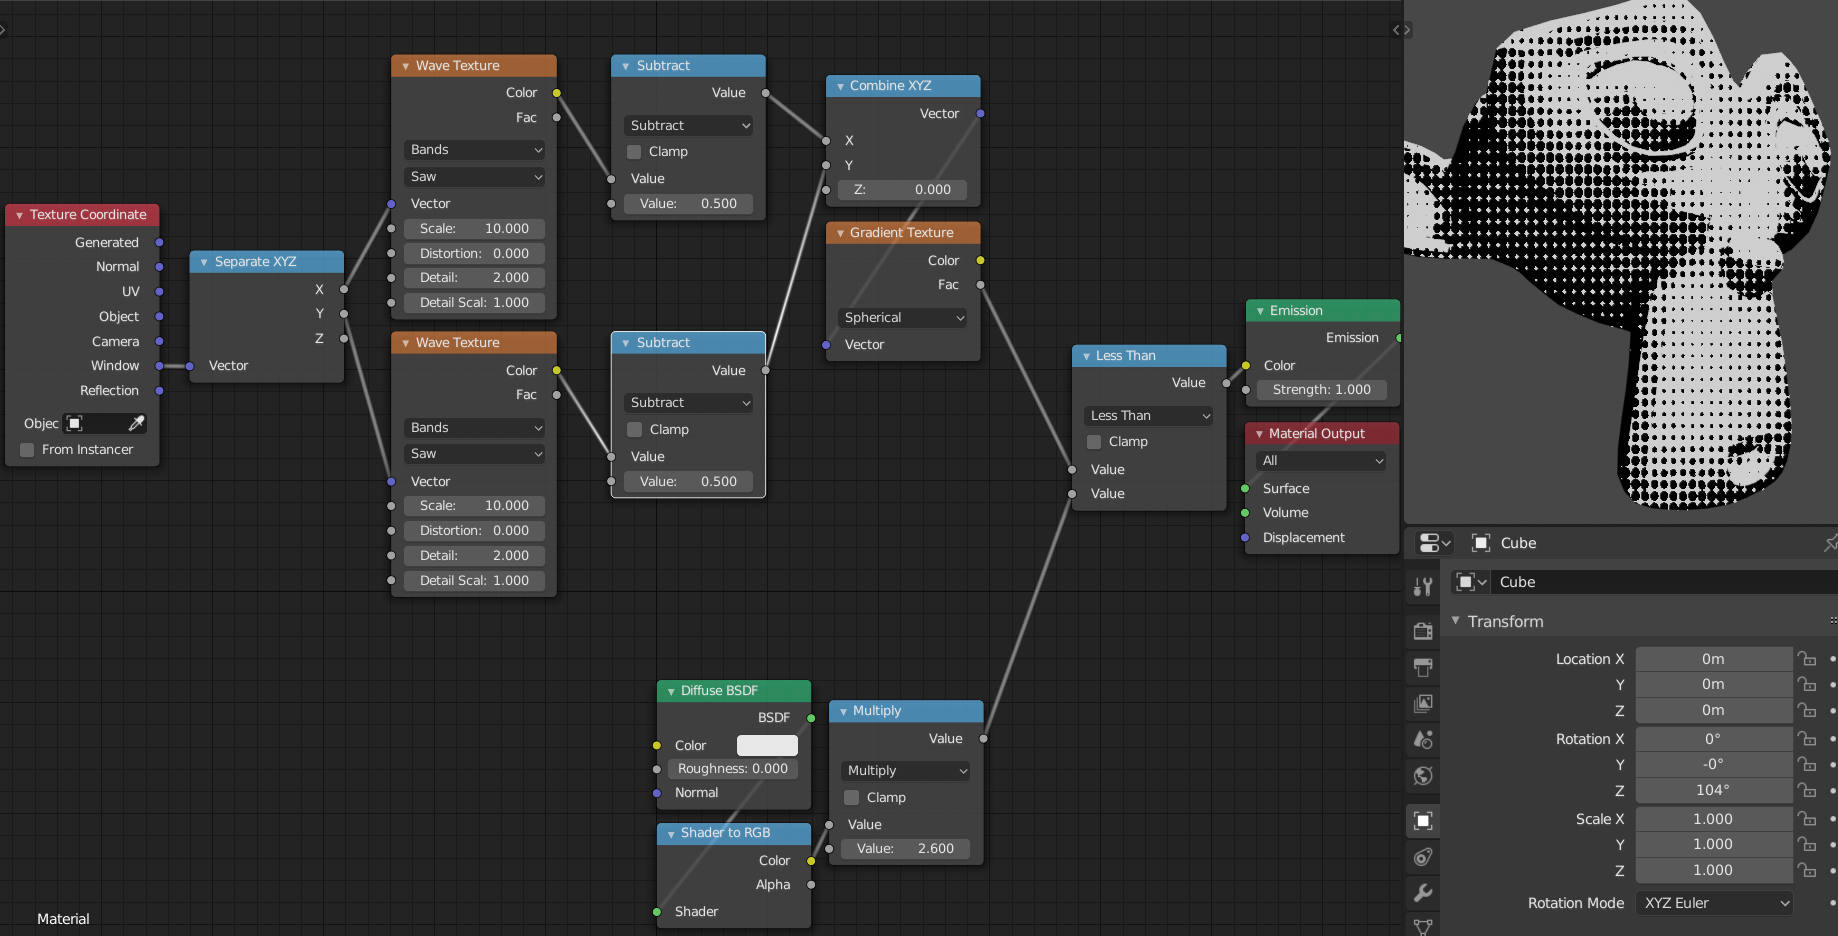
Task: Click the eyedropper beside the Object field
Action: pos(137,423)
